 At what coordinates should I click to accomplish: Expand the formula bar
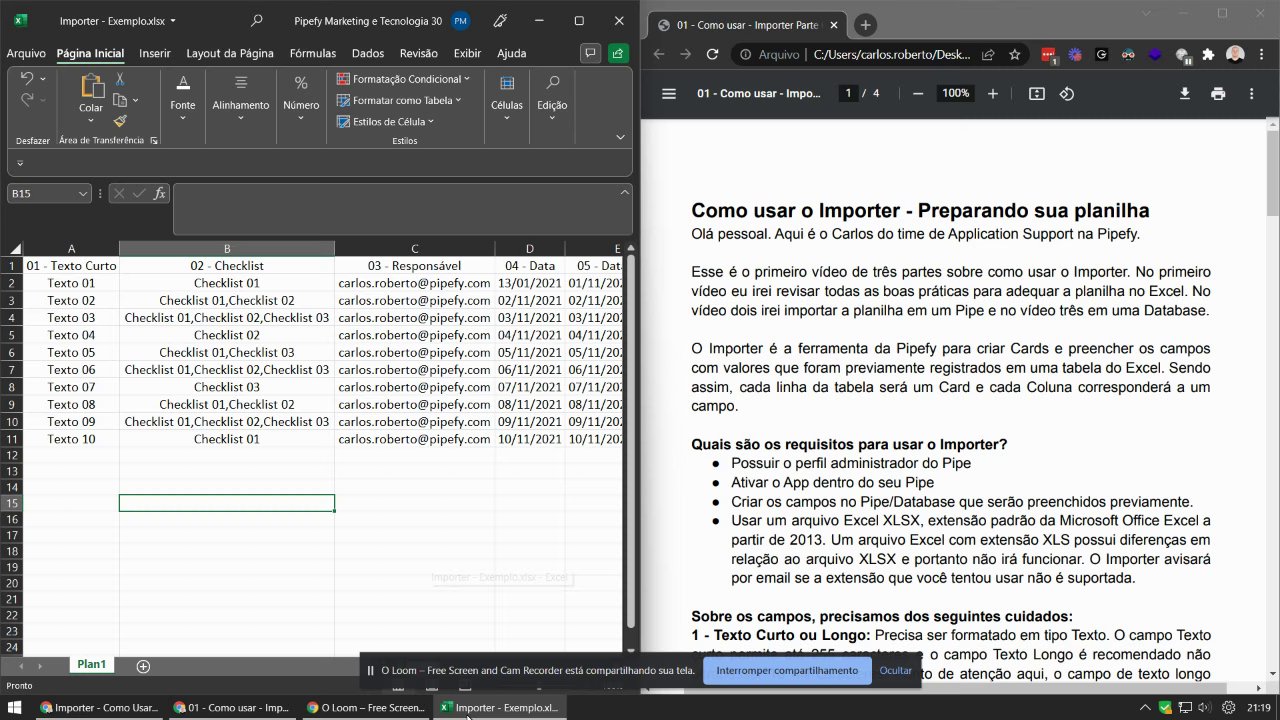[625, 192]
